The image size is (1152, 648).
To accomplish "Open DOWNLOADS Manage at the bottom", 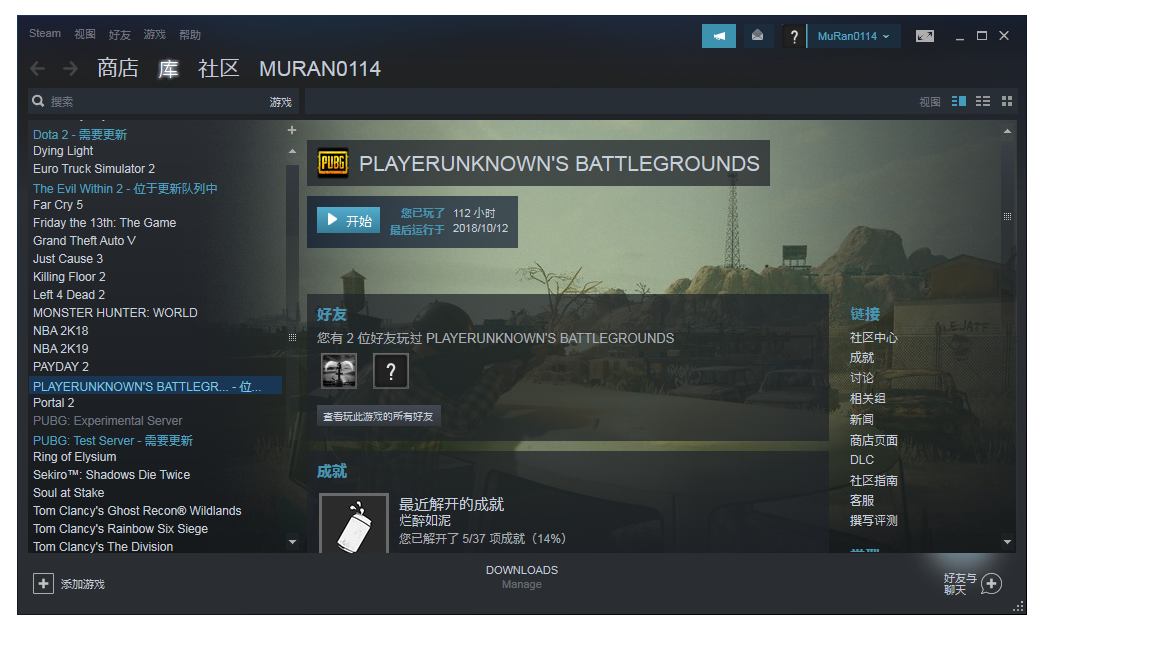I will pos(522,577).
